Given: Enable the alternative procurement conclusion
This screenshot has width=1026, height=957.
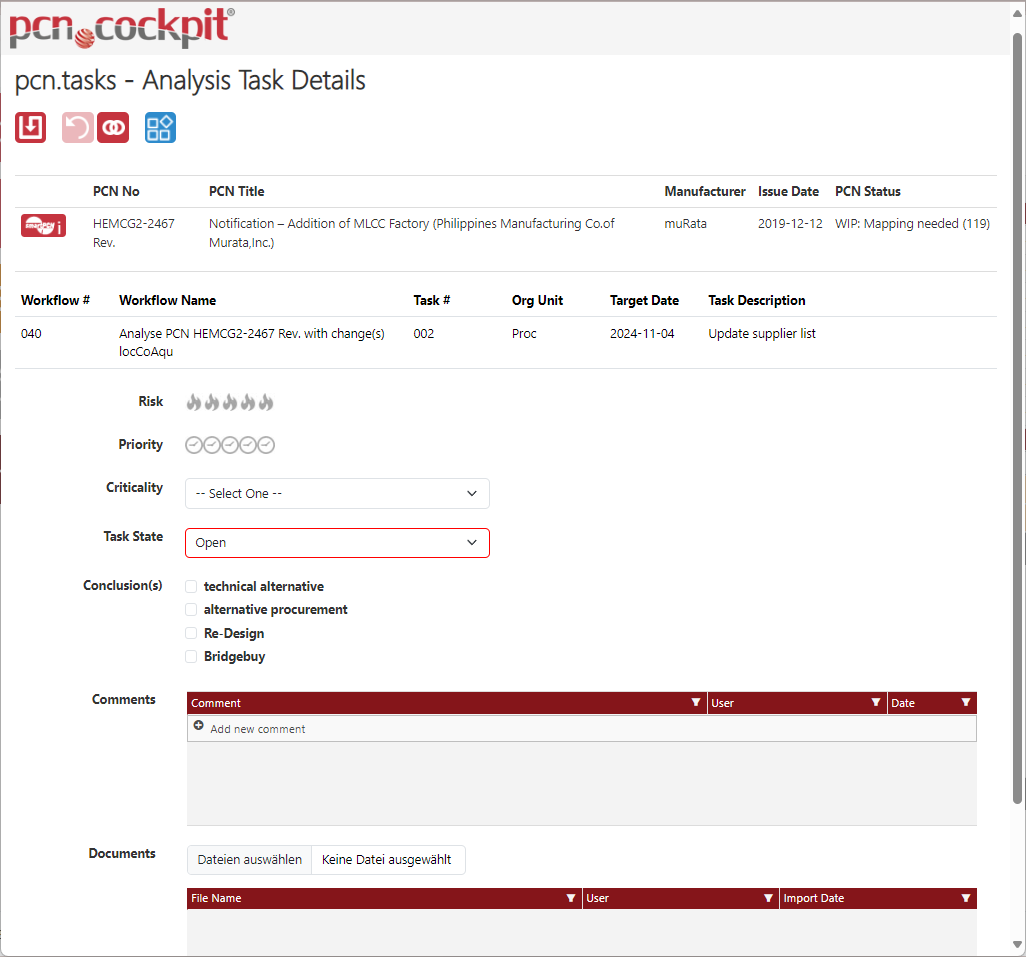Looking at the screenshot, I should [x=191, y=610].
